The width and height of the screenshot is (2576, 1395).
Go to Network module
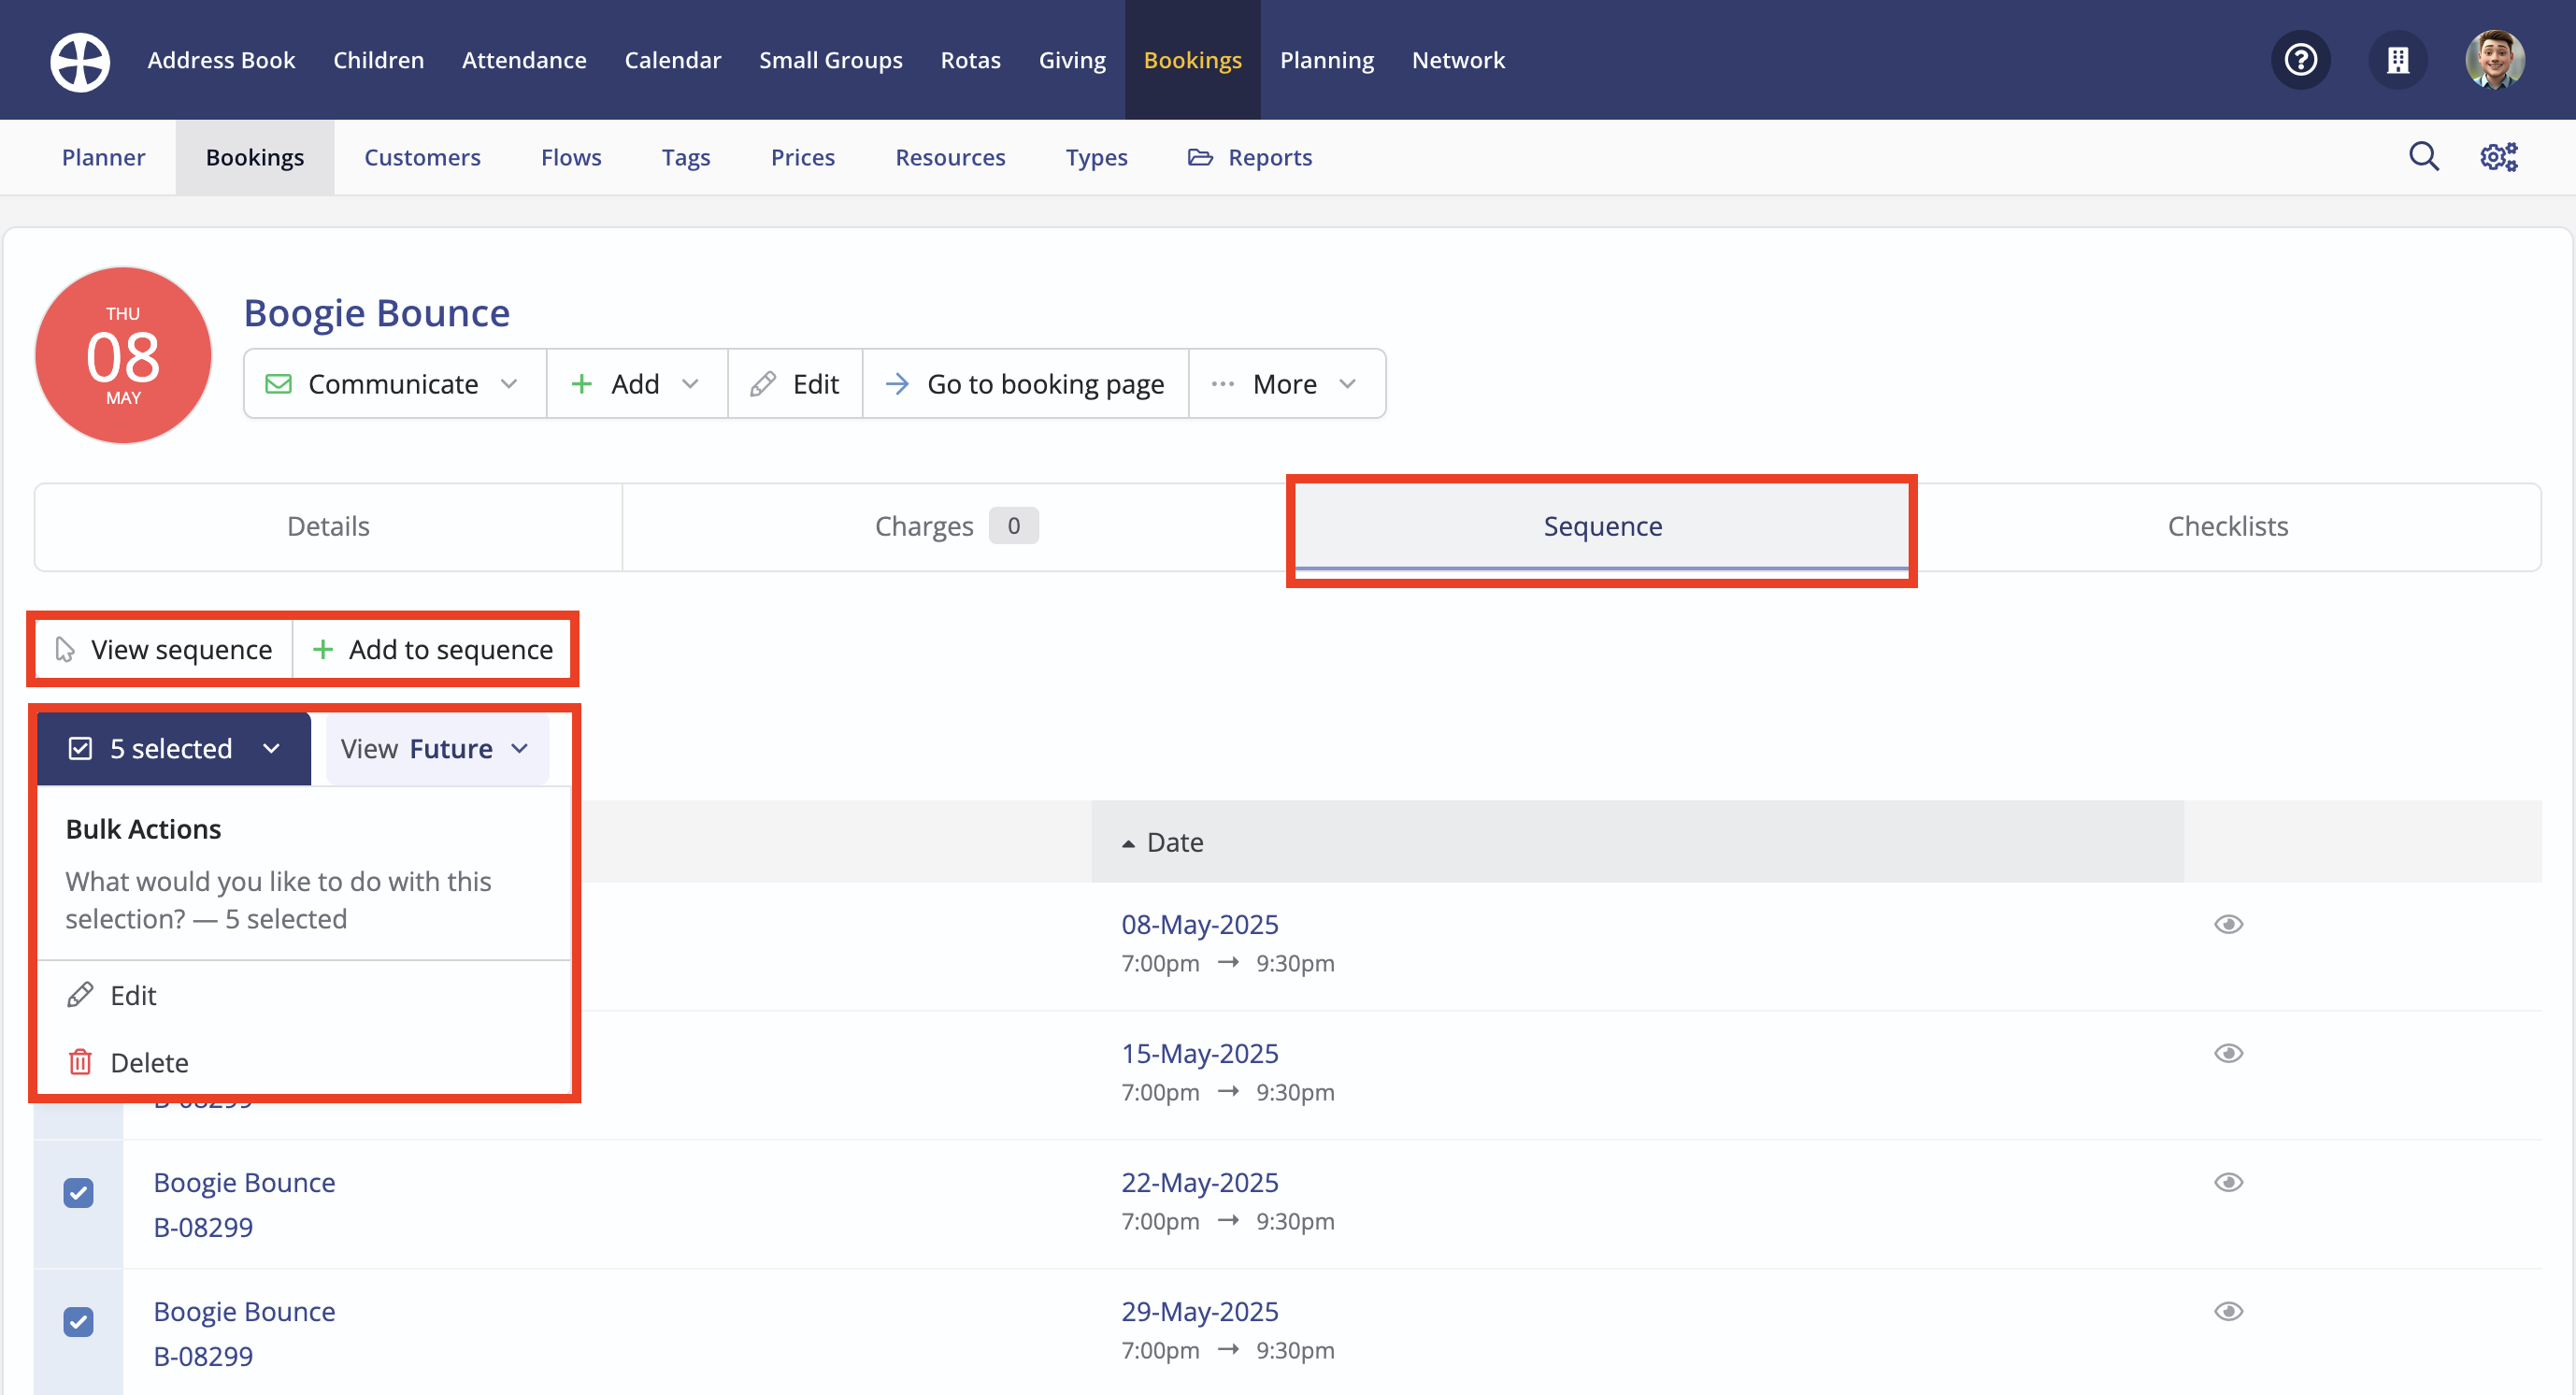click(1458, 60)
